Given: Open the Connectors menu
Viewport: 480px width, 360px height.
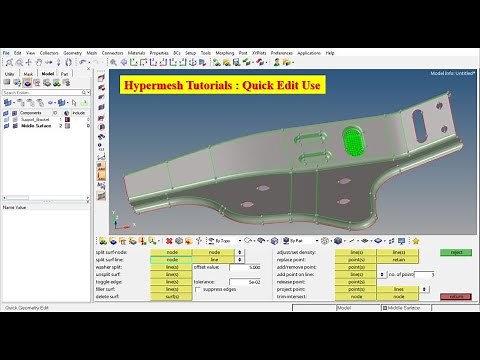Looking at the screenshot, I should click(112, 53).
